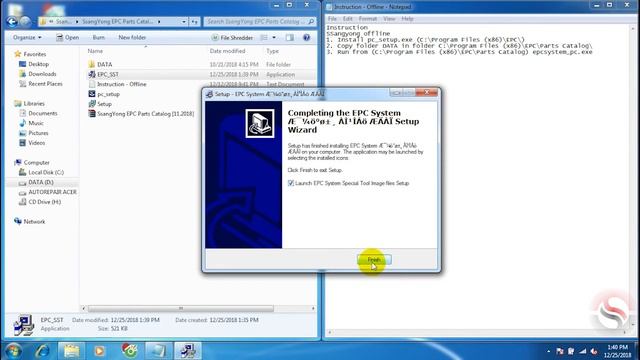Screen dimensions: 640x360
Task: Open Windows Media Player taskbar icon
Action: tap(99, 351)
